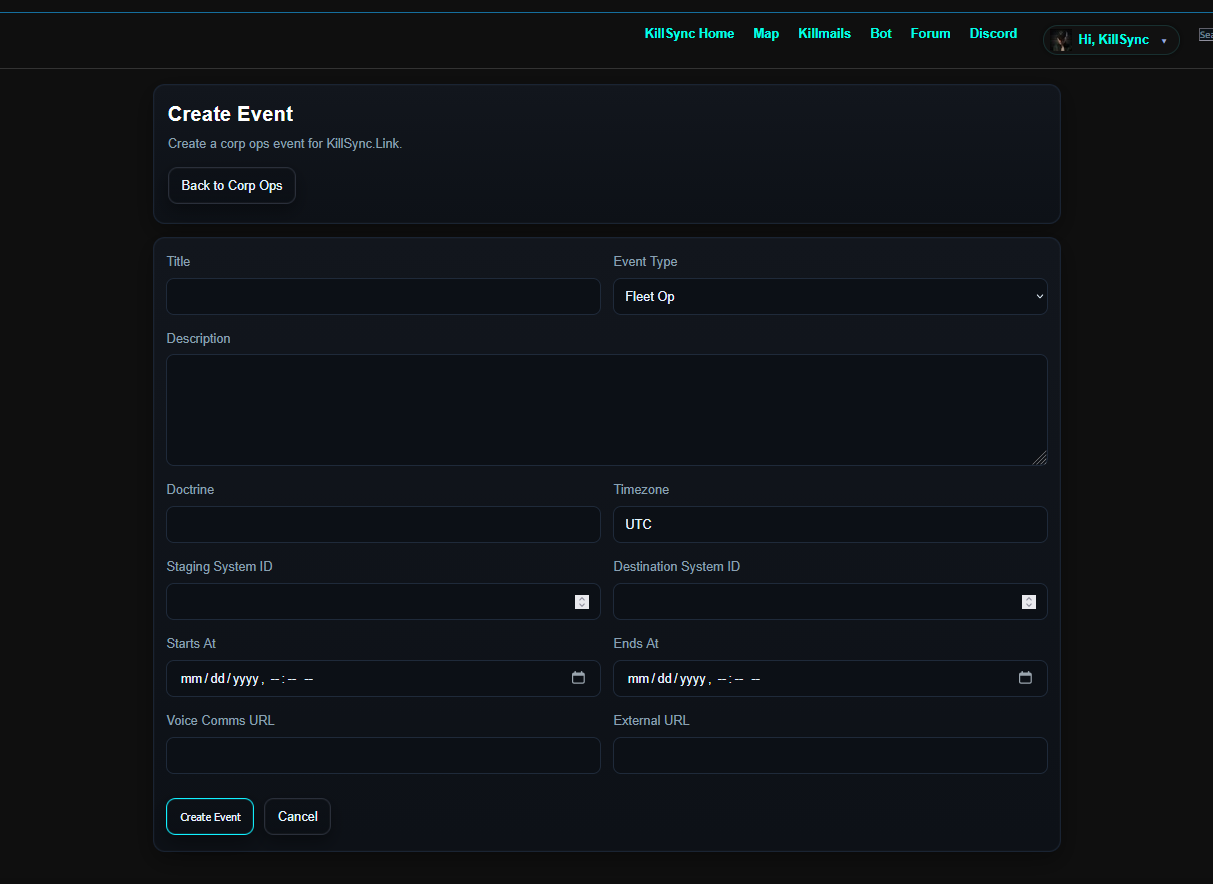Focus the Title input field
Screen dimensions: 1213x884
(383, 297)
